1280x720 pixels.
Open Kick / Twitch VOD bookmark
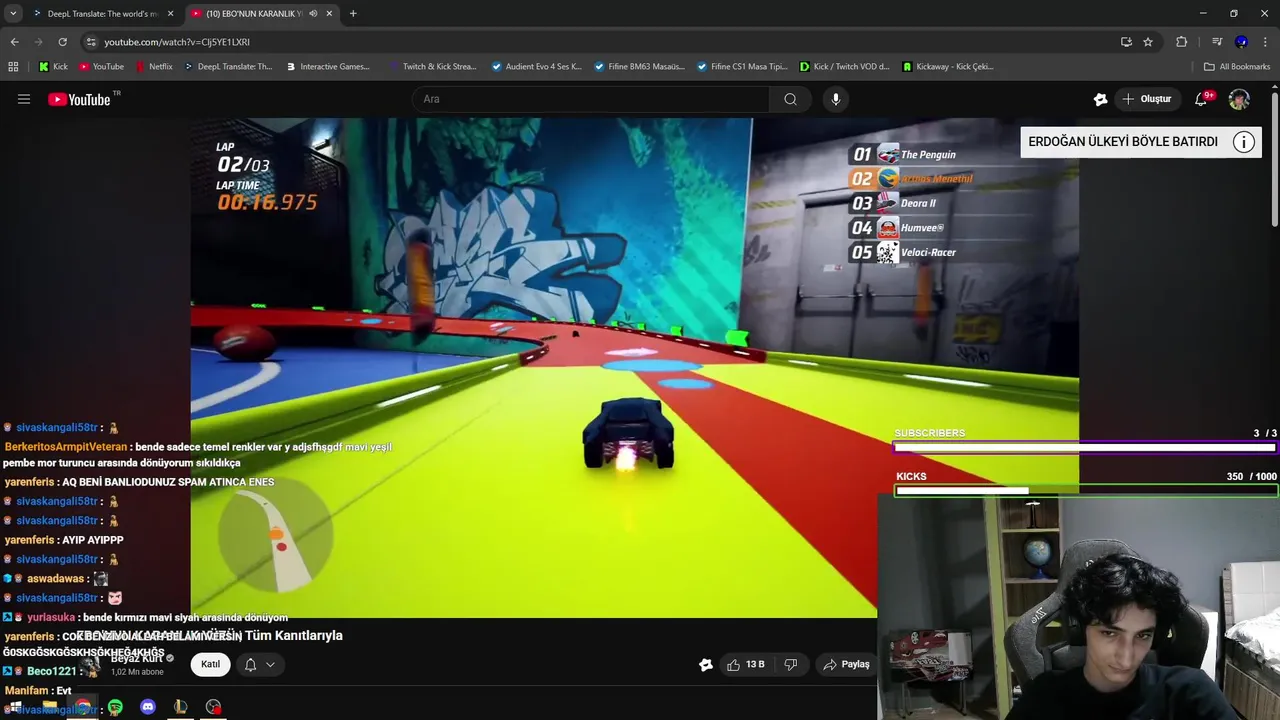coord(845,67)
